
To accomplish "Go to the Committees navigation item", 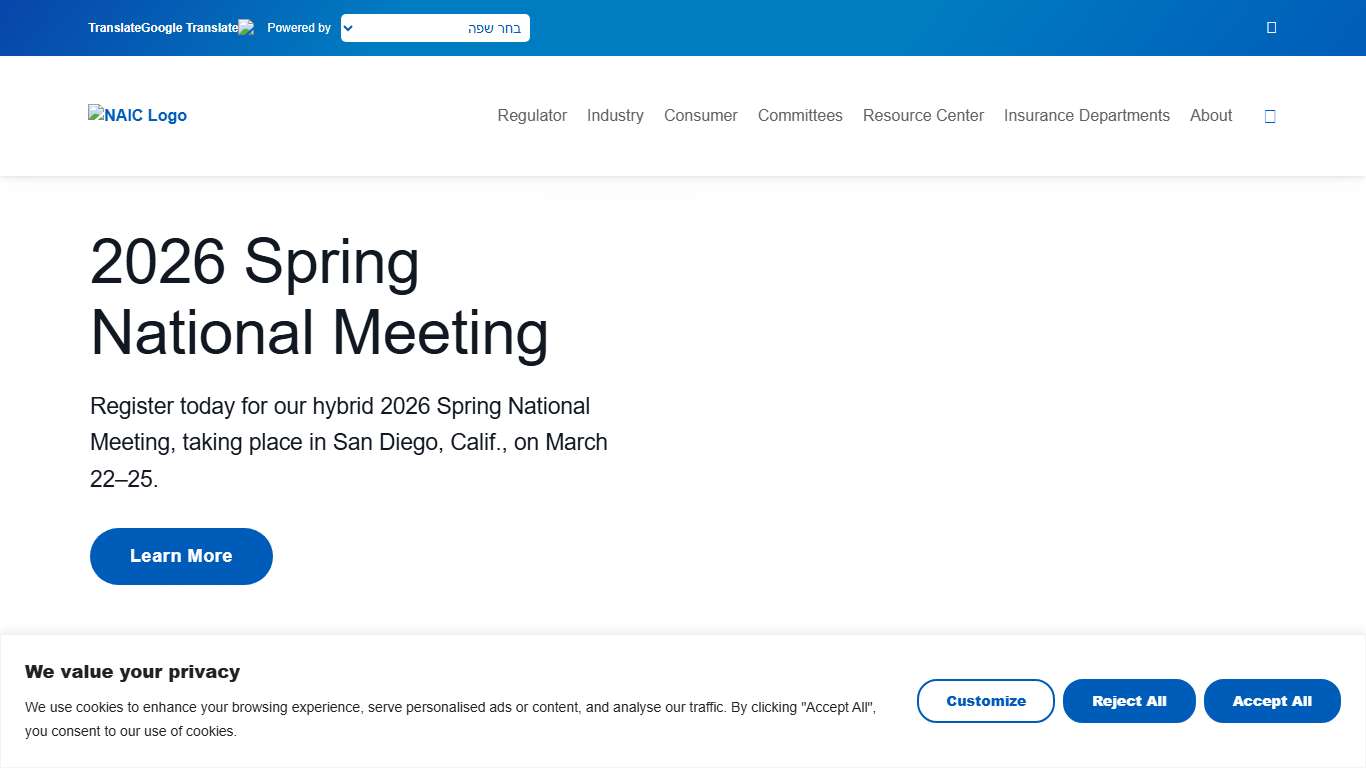I will pyautogui.click(x=800, y=116).
